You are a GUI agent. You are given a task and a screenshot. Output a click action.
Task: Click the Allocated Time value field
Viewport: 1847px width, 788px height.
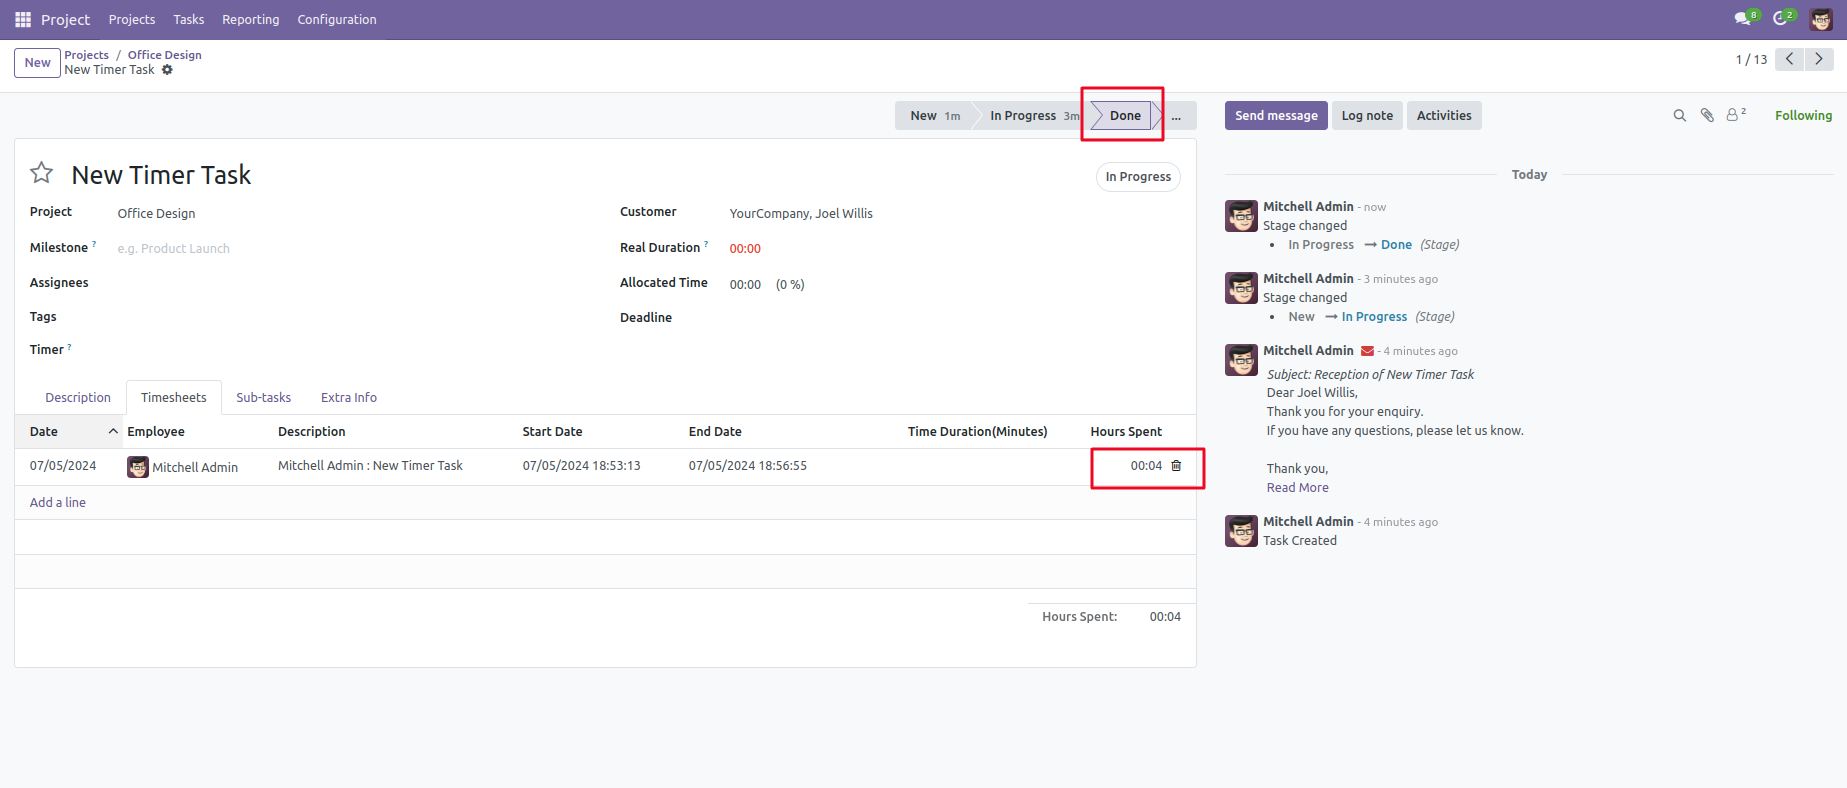tap(745, 285)
